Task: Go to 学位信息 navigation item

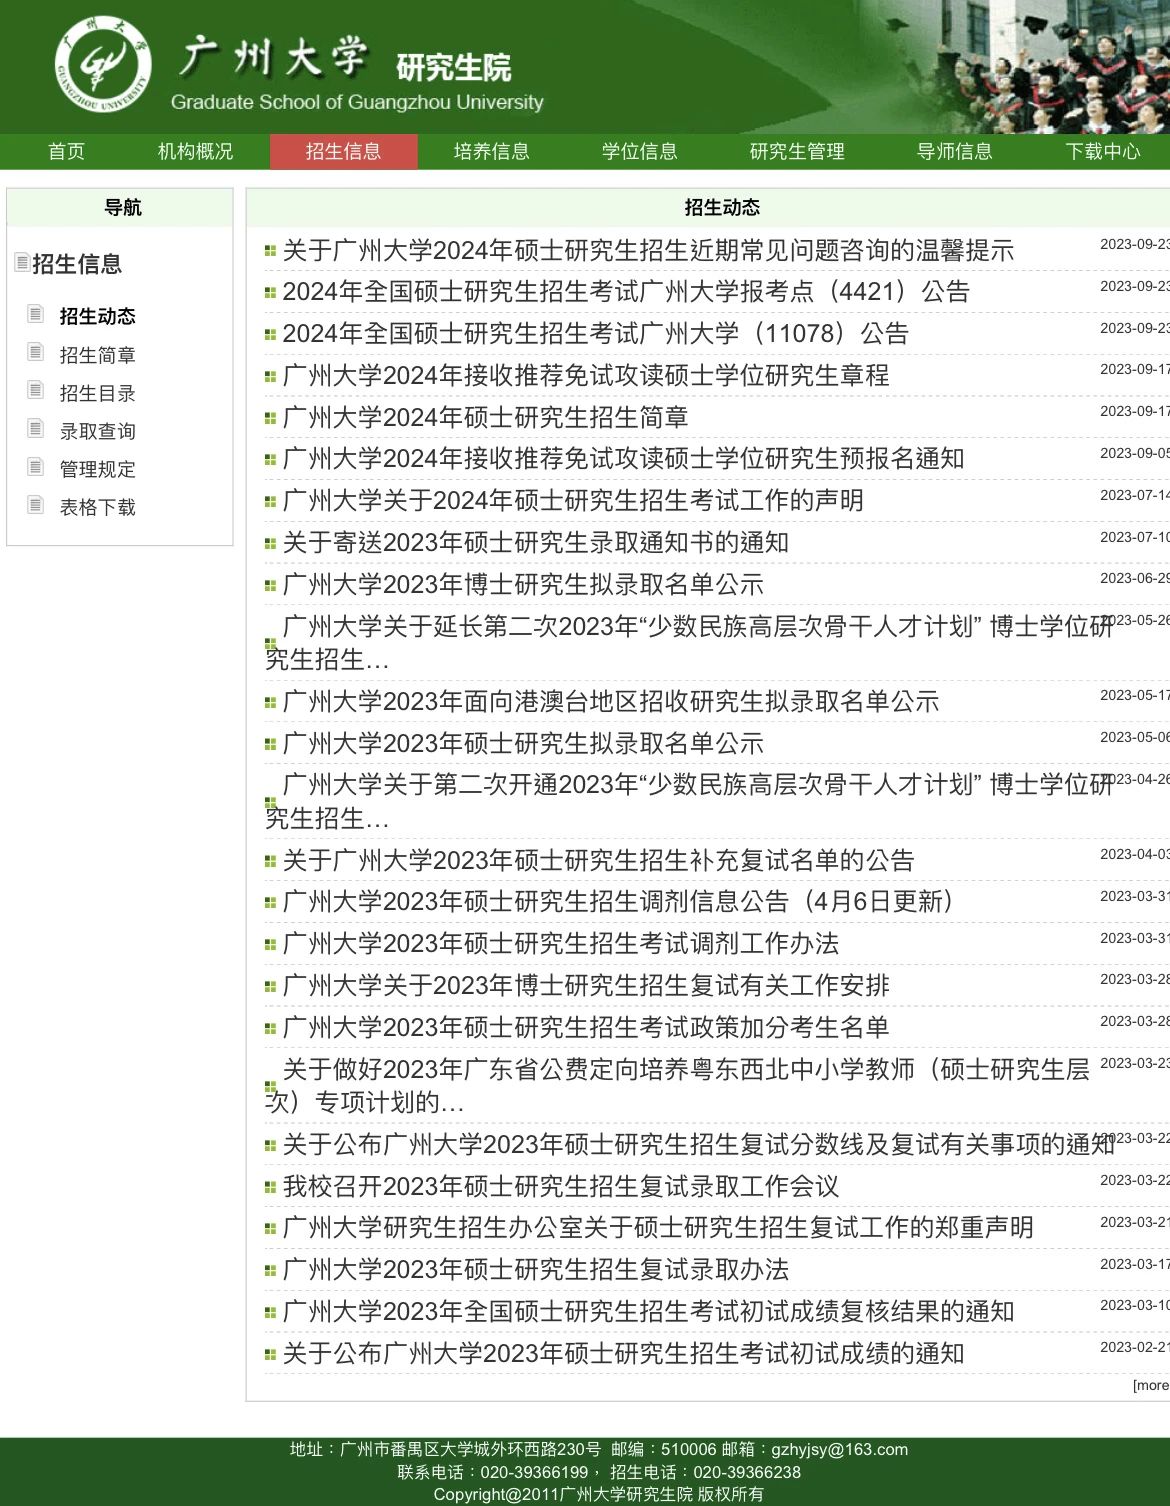Action: coord(639,151)
